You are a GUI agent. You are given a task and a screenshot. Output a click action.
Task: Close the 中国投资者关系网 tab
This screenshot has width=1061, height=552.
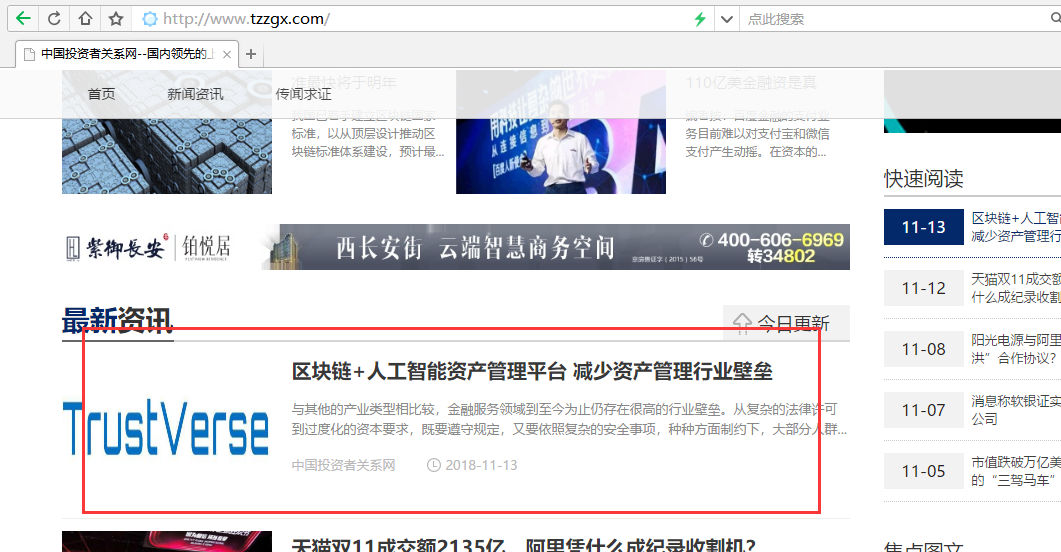point(227,54)
